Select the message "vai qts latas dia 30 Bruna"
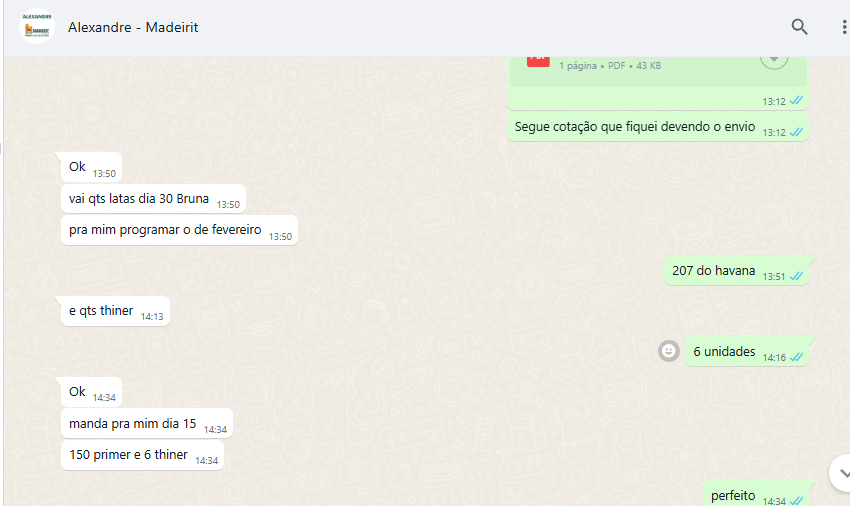Viewport: 850px width, 506px height. click(x=153, y=199)
